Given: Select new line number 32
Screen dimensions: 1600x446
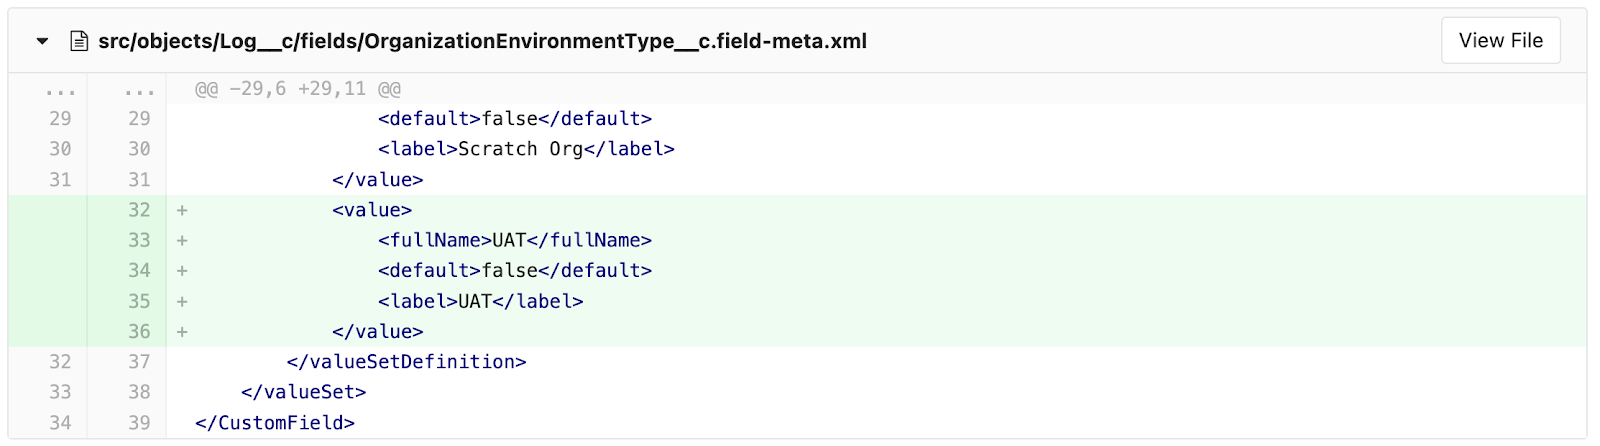Looking at the screenshot, I should pyautogui.click(x=139, y=210).
